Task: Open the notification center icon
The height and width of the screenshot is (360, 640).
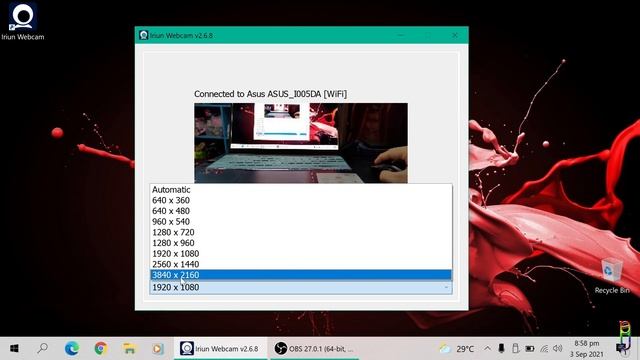Action: point(622,349)
